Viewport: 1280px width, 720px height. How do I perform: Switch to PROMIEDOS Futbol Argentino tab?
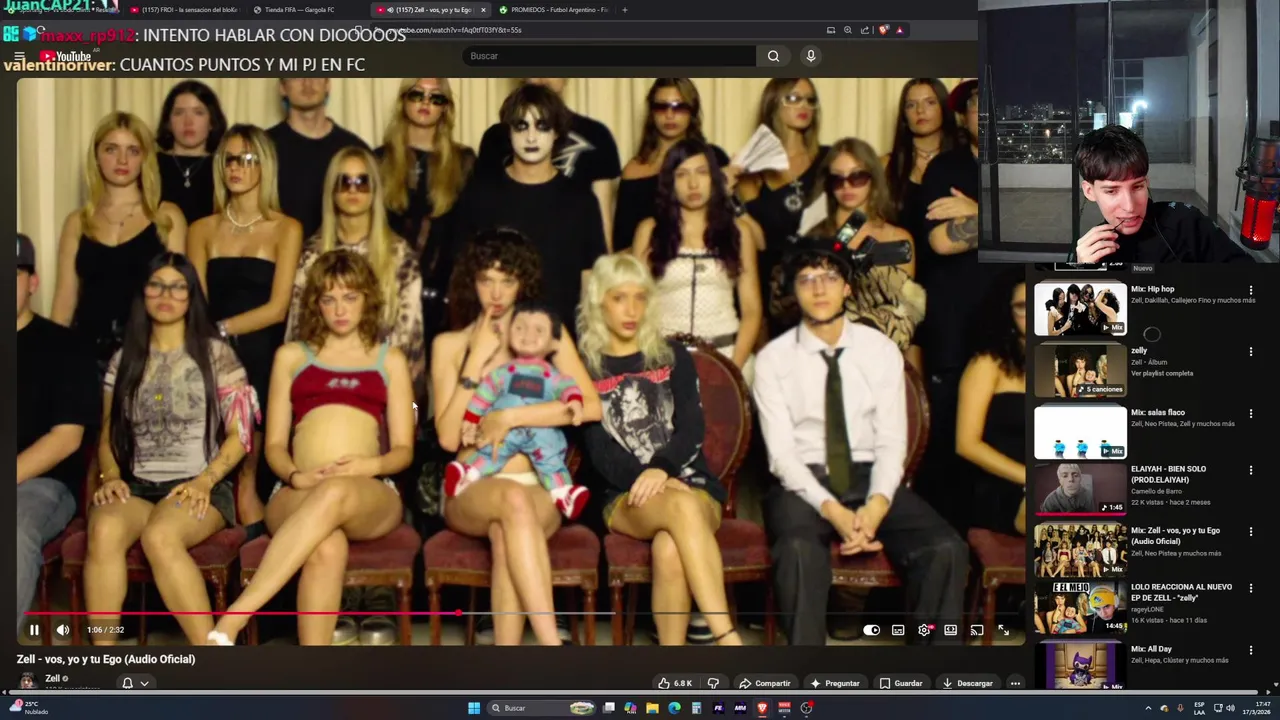pyautogui.click(x=555, y=10)
